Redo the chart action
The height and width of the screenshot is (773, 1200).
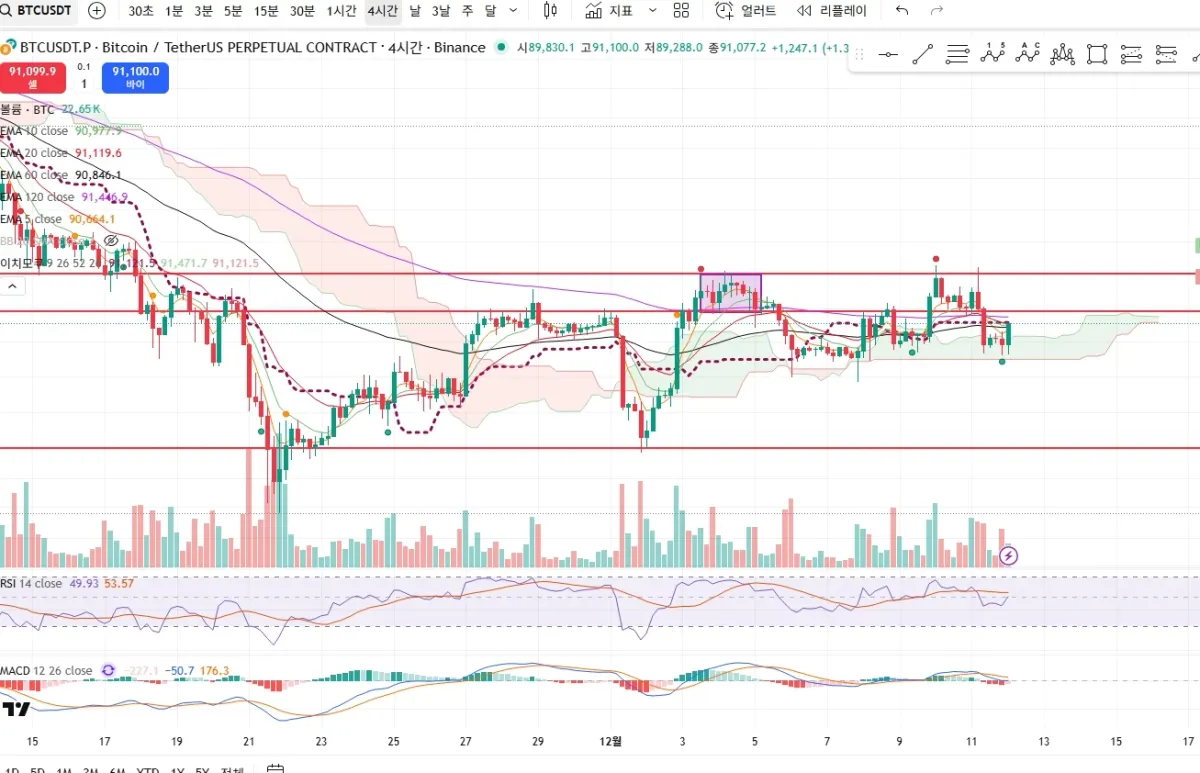tap(937, 11)
